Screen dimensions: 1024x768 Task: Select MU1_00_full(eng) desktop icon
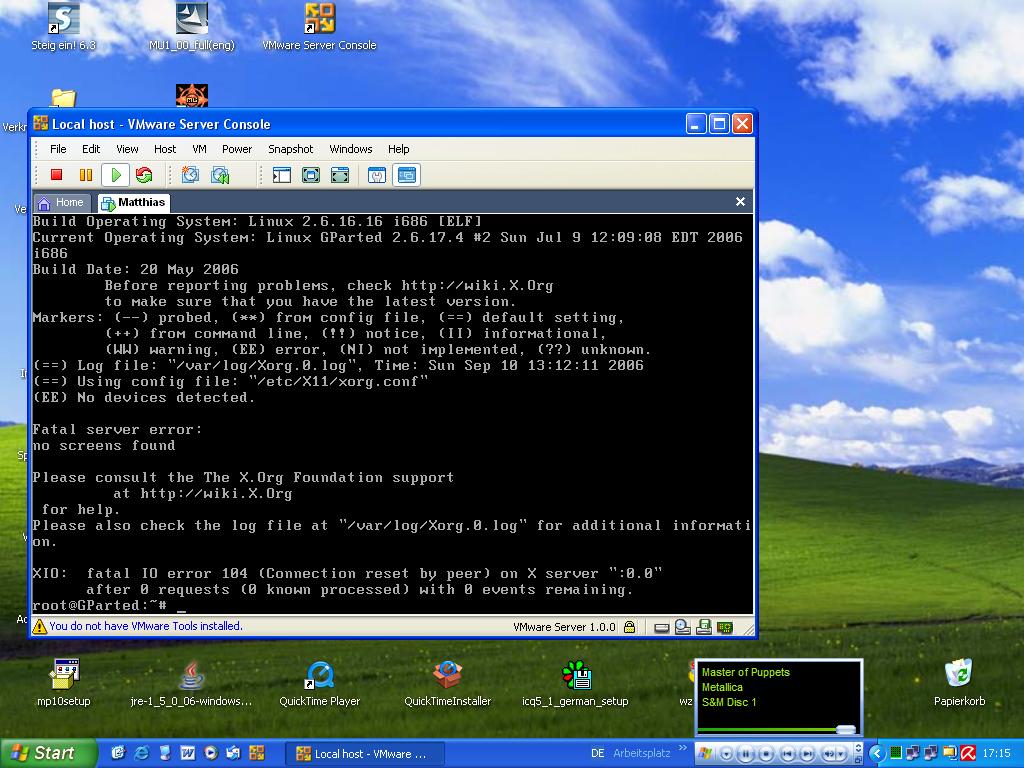(191, 26)
